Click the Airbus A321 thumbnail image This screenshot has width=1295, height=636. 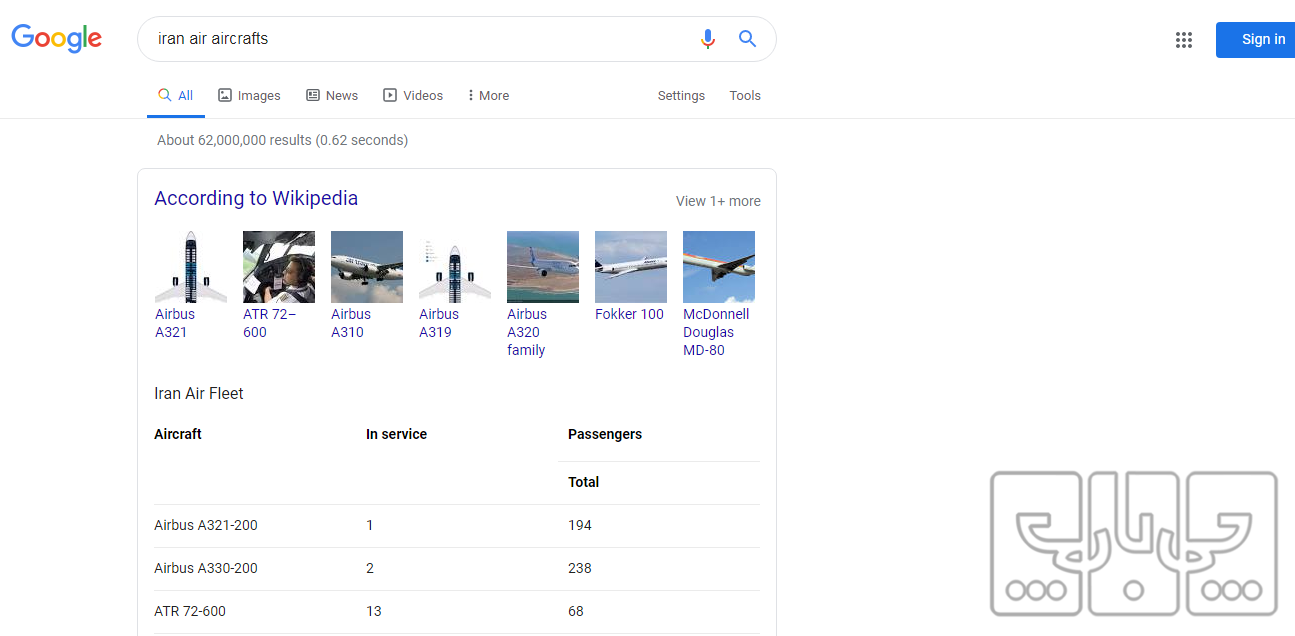point(191,267)
